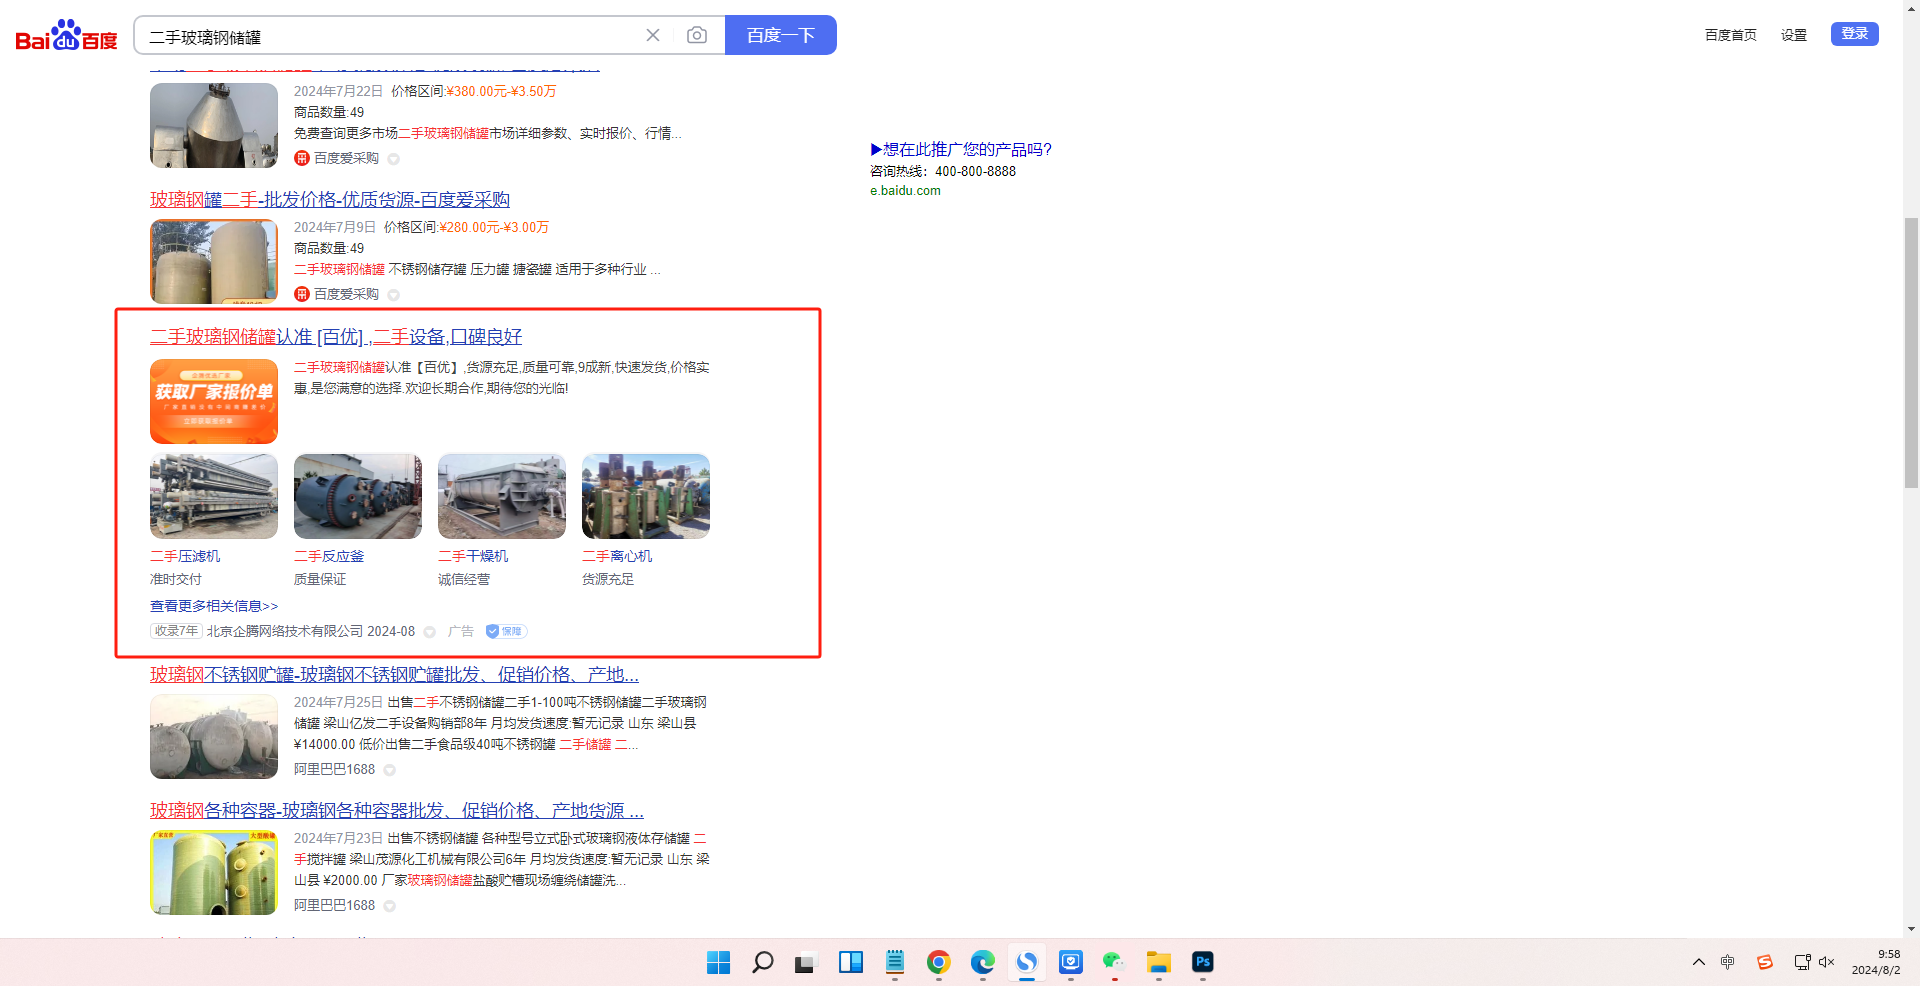Clear the search box with X icon

coord(653,36)
